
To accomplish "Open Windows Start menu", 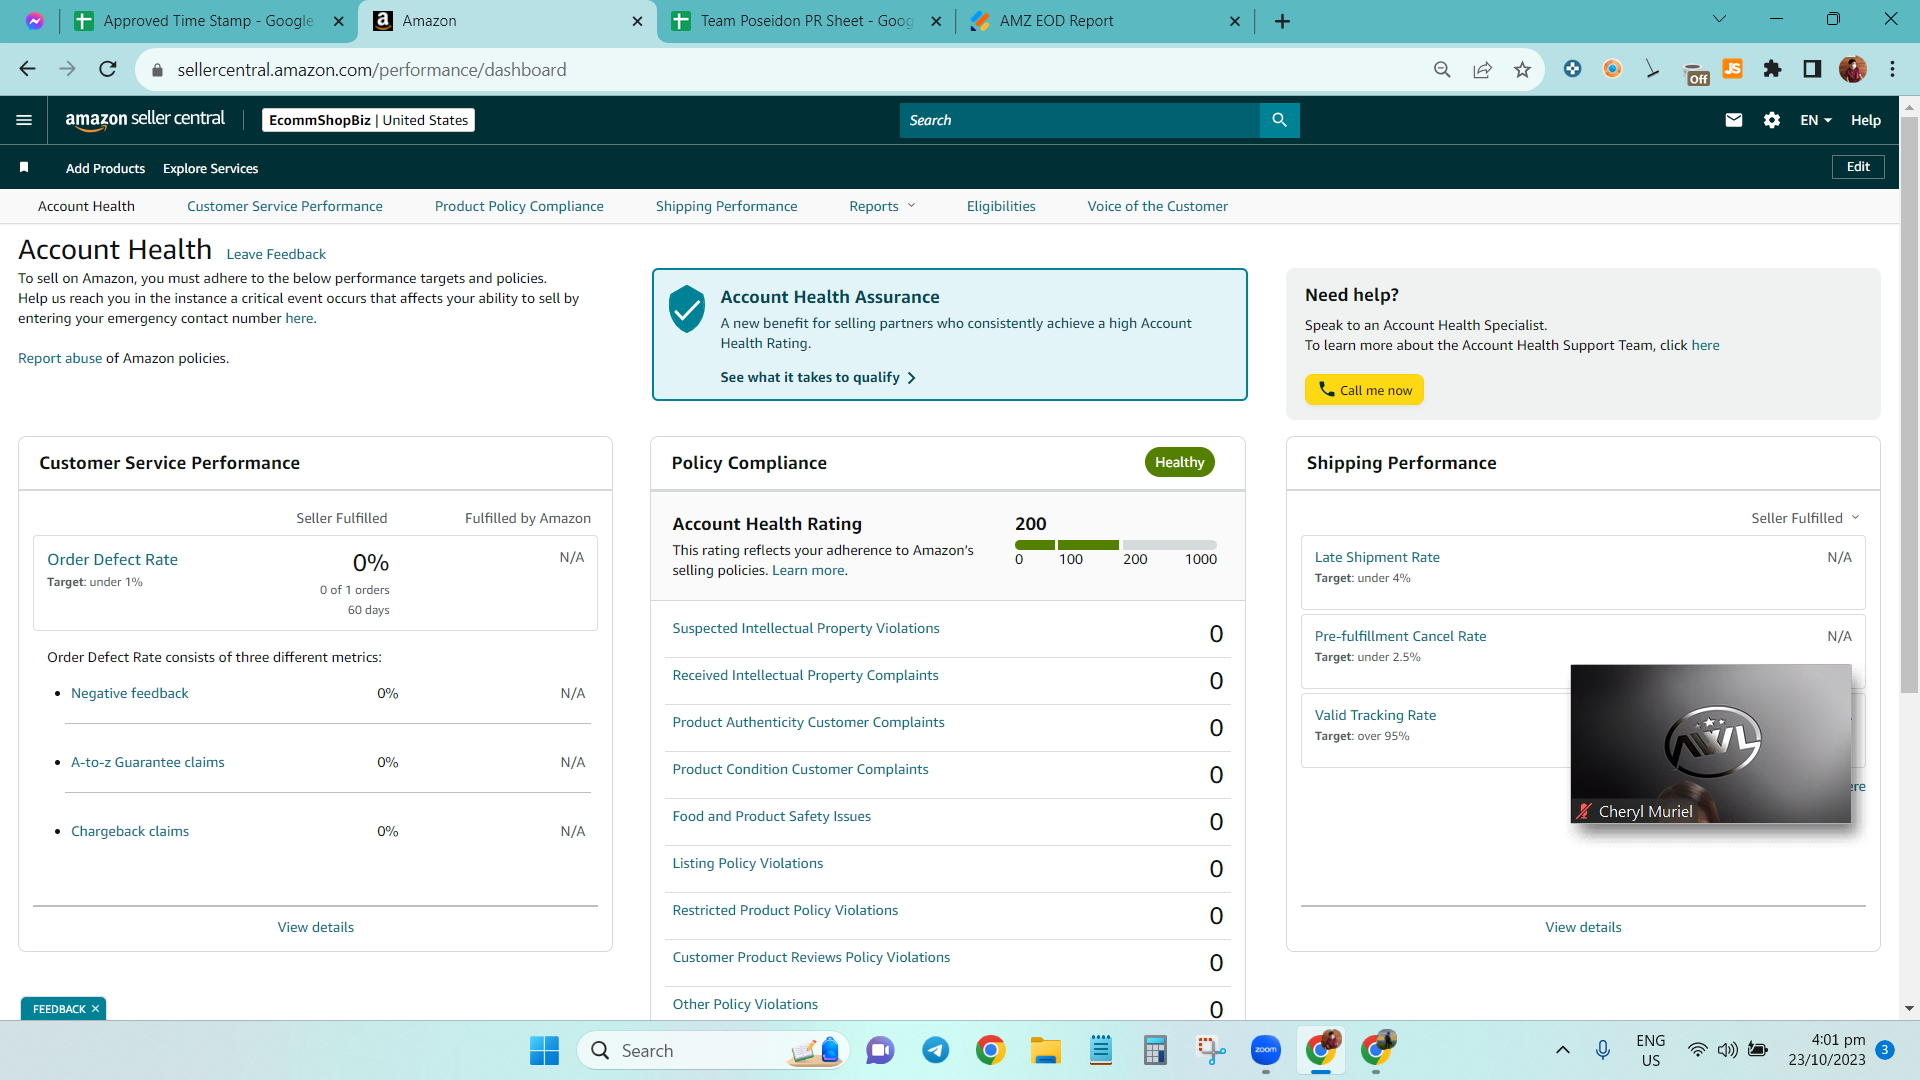I will point(544,1050).
